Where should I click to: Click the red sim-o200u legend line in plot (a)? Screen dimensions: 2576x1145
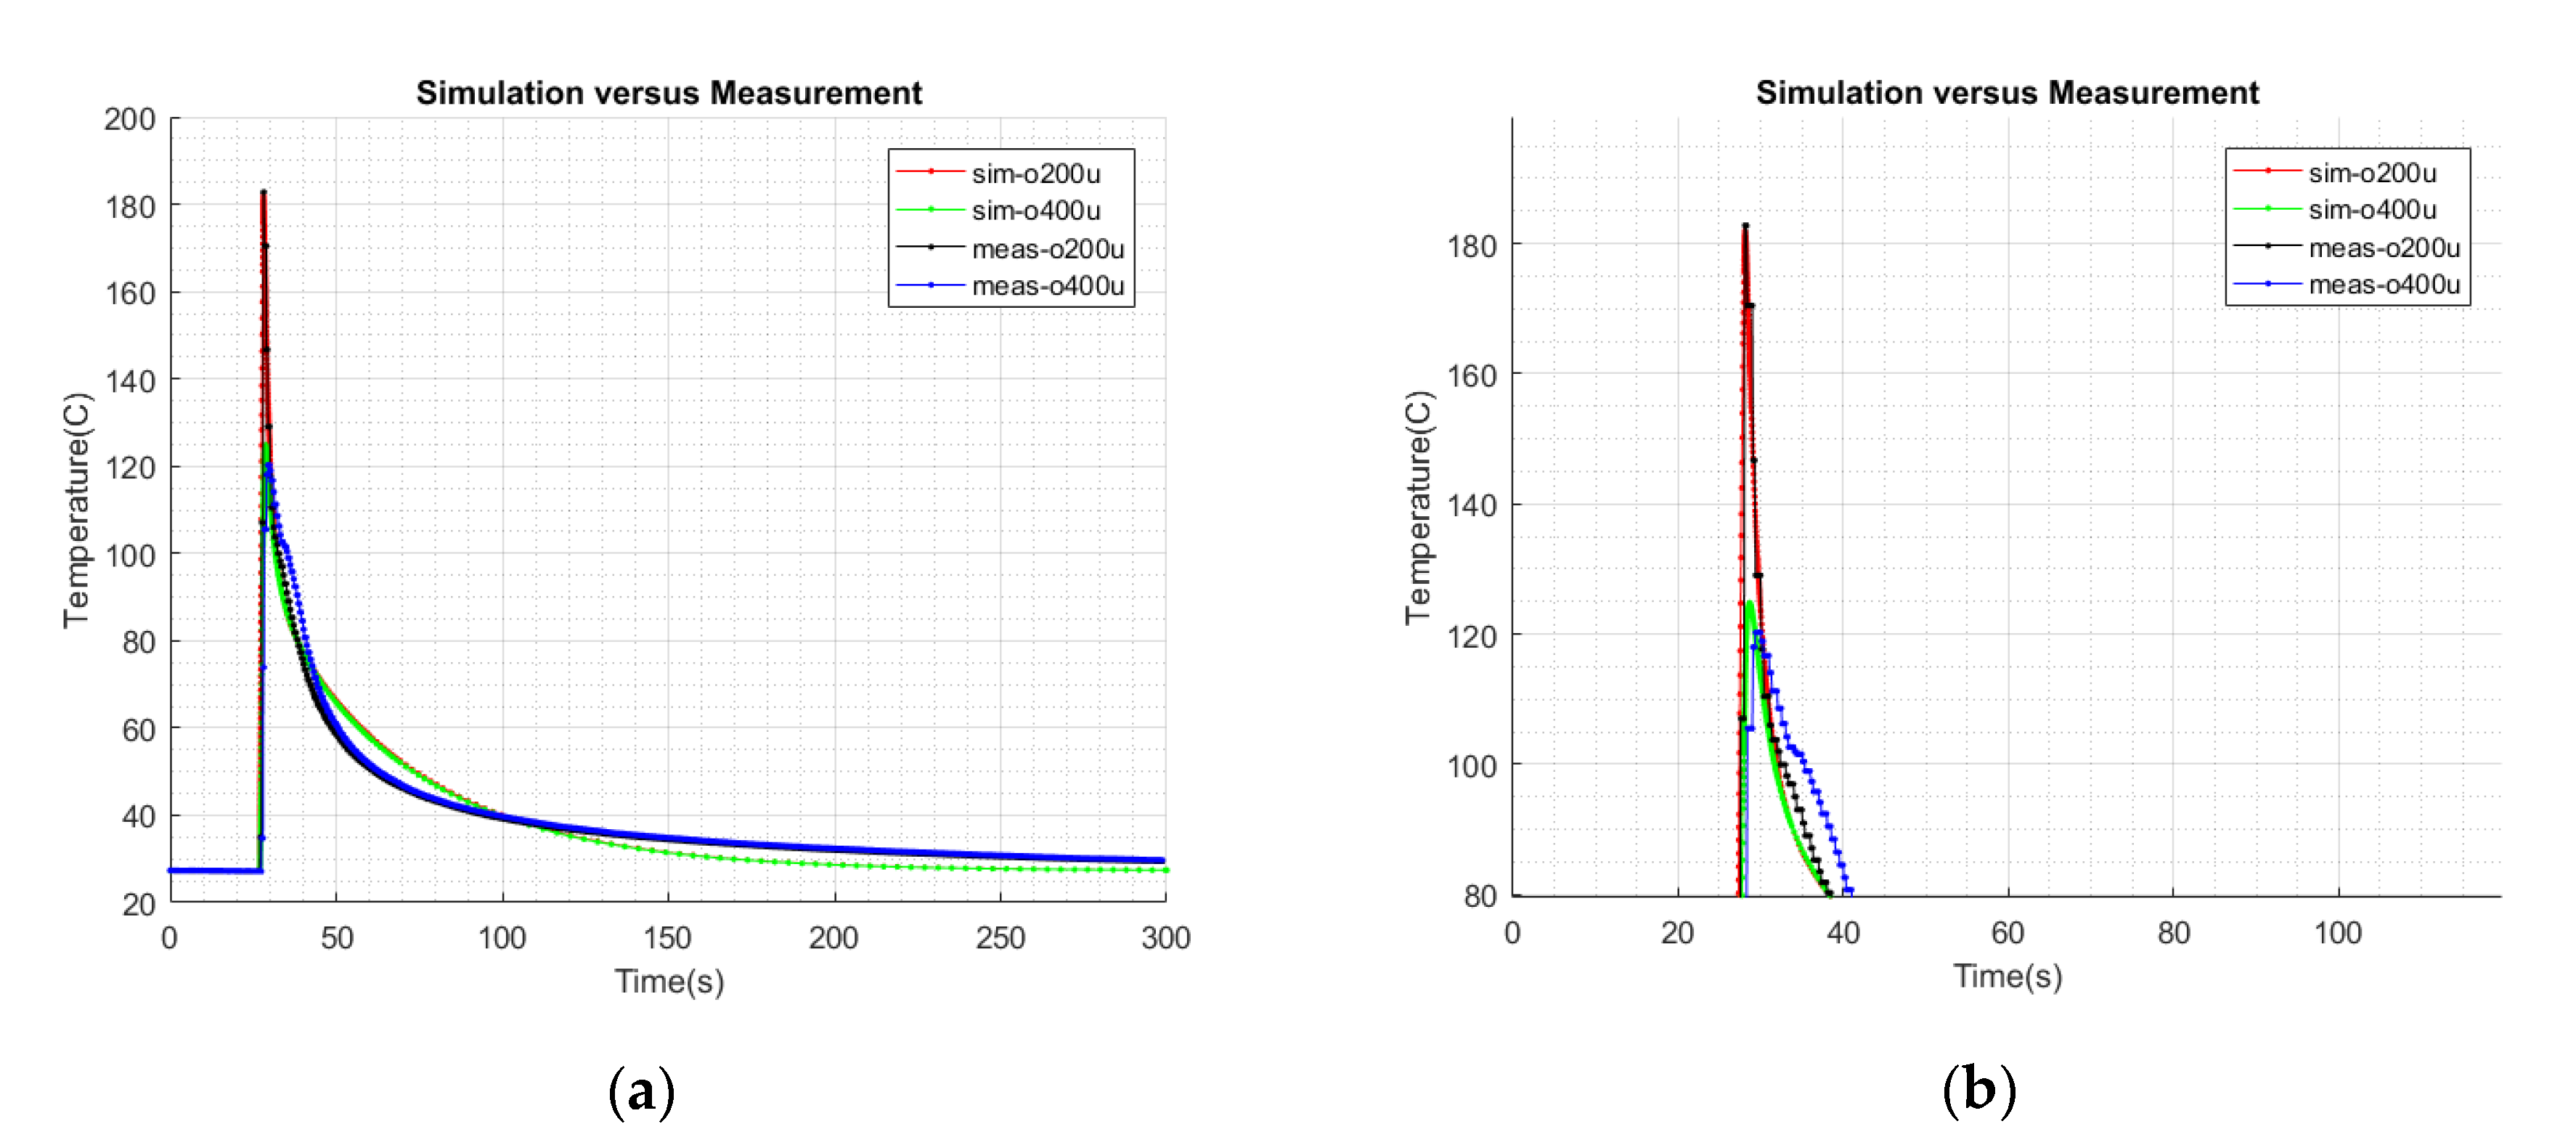click(x=930, y=172)
